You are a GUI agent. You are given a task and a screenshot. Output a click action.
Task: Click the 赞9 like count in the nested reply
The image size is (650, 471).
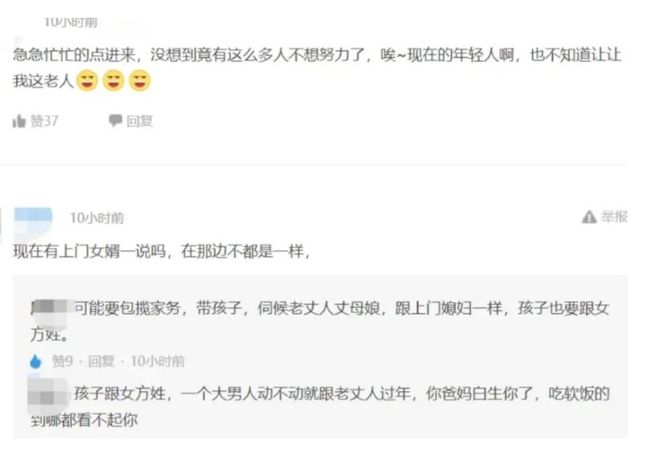tap(63, 361)
